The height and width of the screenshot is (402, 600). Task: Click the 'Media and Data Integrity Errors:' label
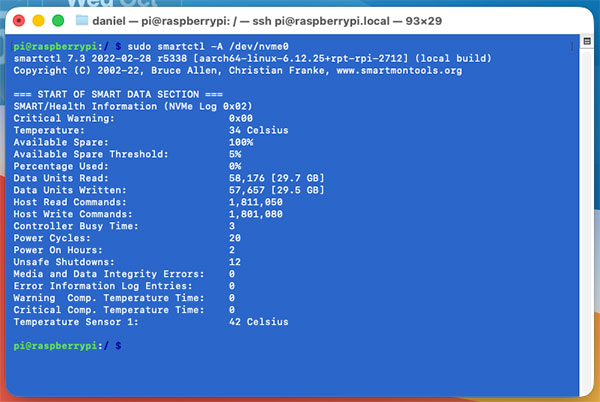pos(109,274)
